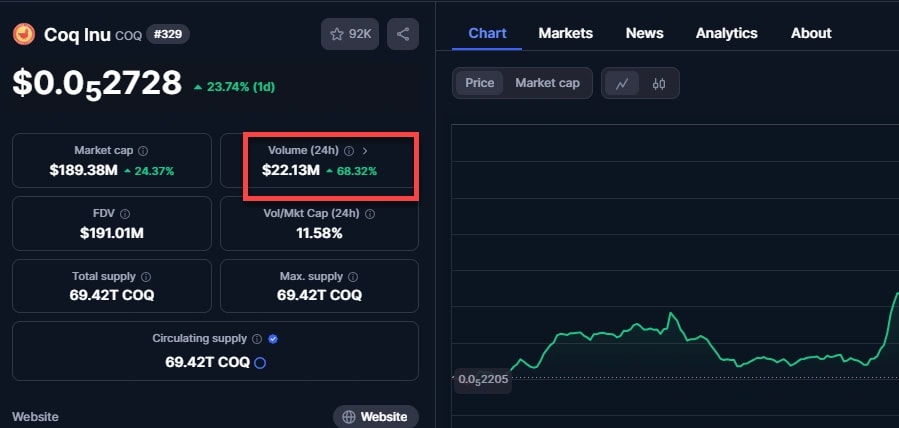The width and height of the screenshot is (899, 428).
Task: Click the Max. supply info icon
Action: (x=353, y=276)
